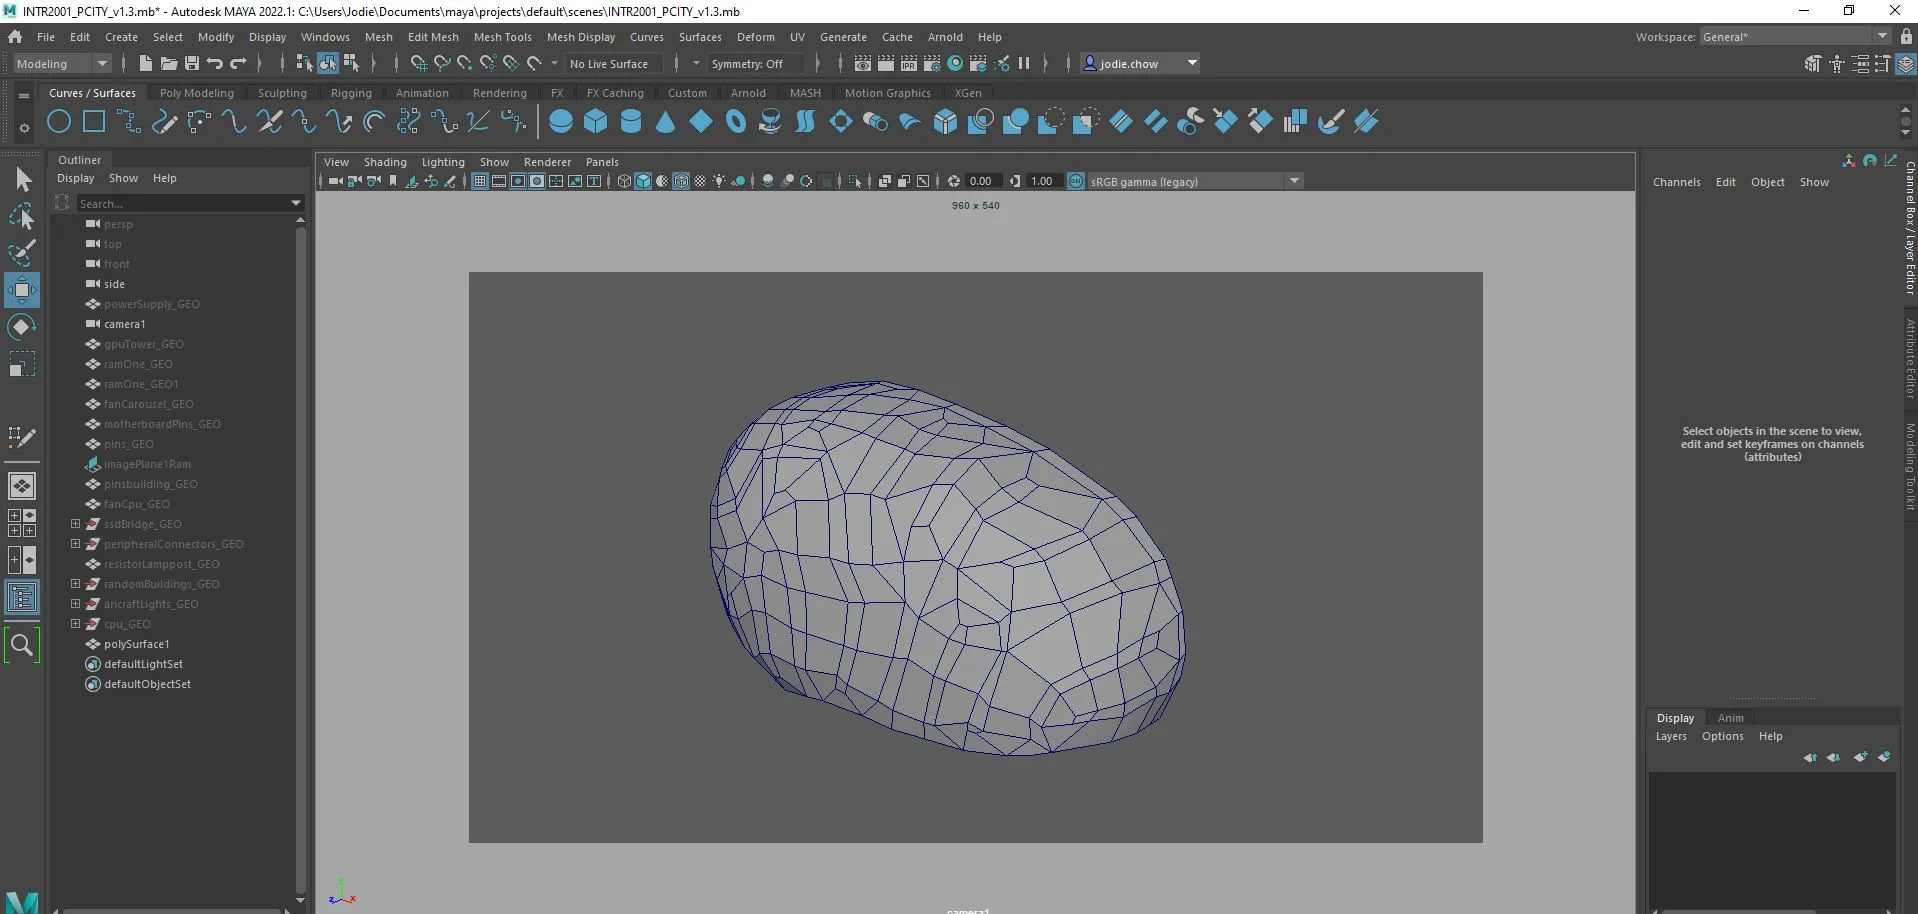1918x914 pixels.
Task: Switch to the Poly Modeling shelf tab
Action: point(196,93)
